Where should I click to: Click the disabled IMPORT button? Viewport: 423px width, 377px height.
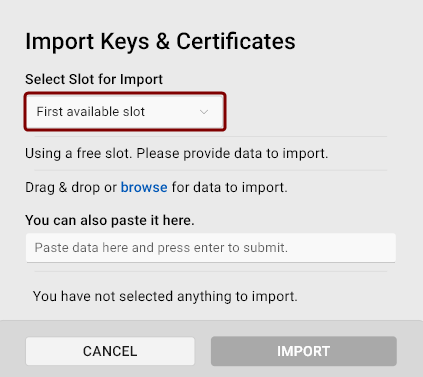pyautogui.click(x=304, y=351)
